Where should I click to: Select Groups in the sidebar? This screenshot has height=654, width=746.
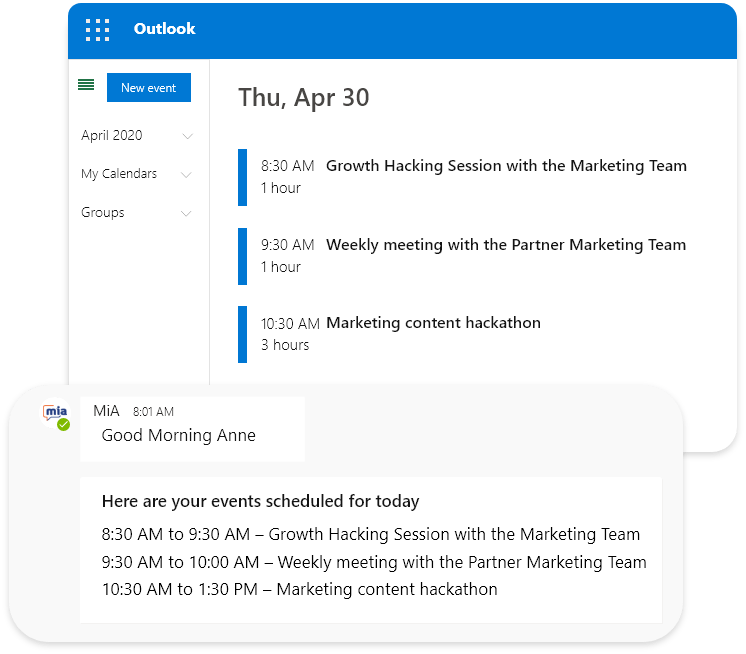pos(103,212)
